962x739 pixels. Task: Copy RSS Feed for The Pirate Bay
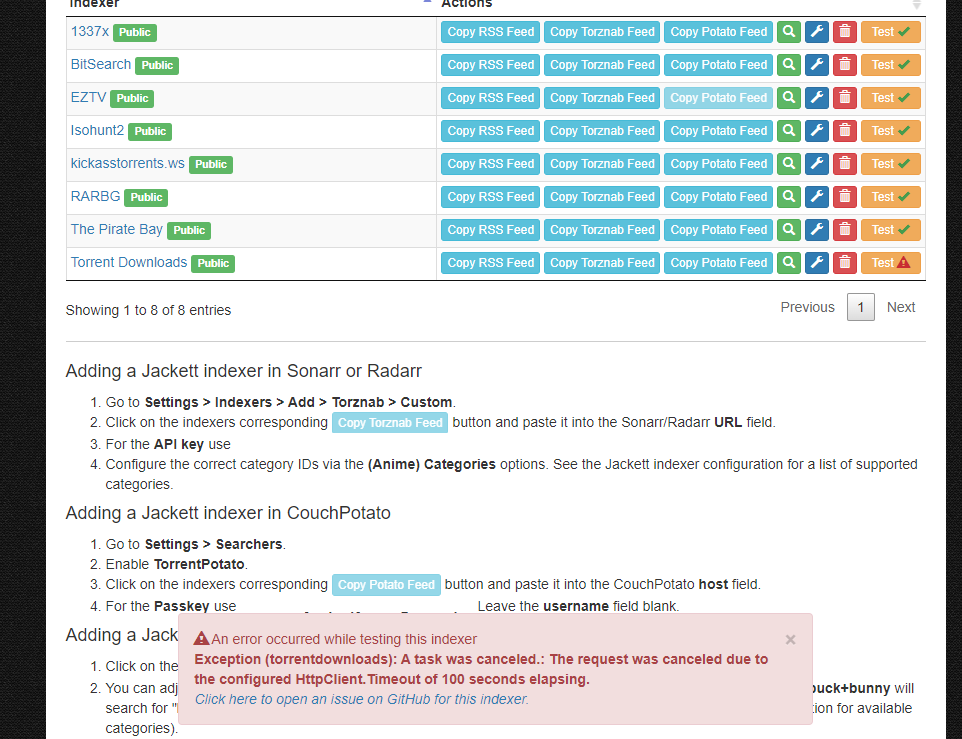tap(490, 230)
